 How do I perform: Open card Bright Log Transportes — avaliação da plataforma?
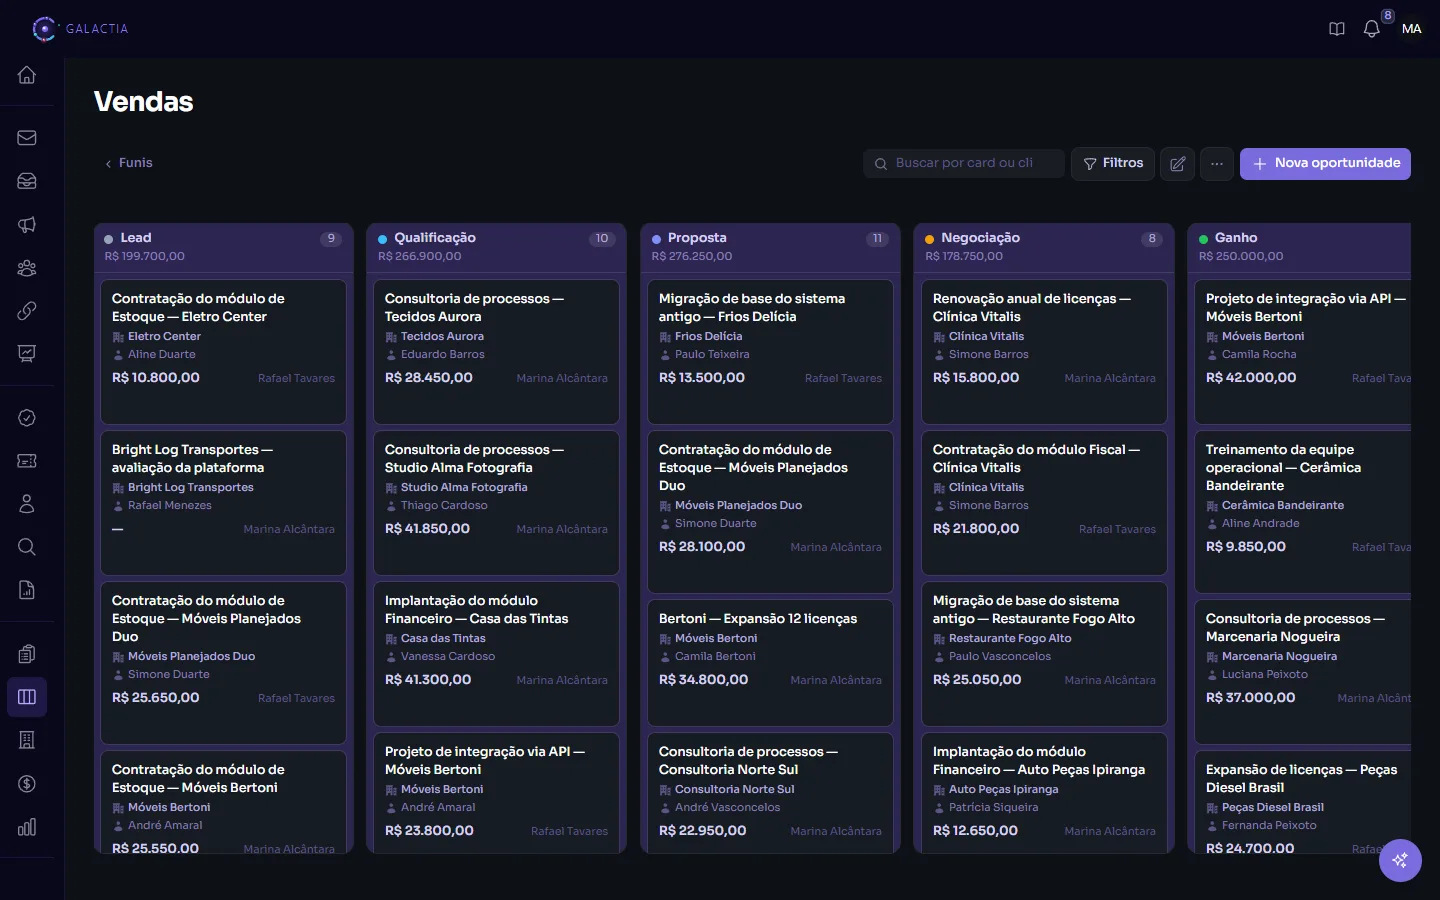224,503
